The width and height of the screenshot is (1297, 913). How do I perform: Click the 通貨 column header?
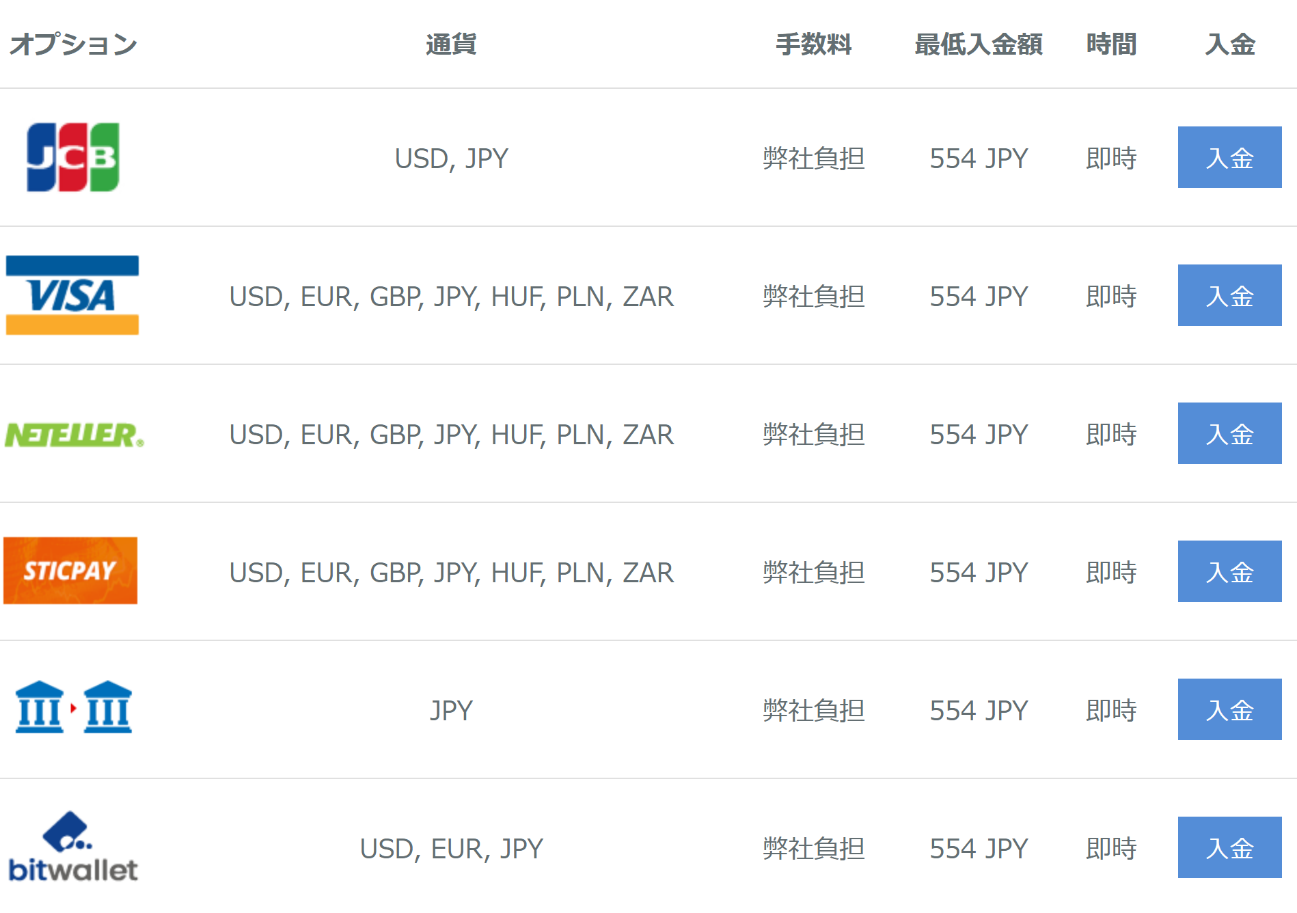click(451, 44)
